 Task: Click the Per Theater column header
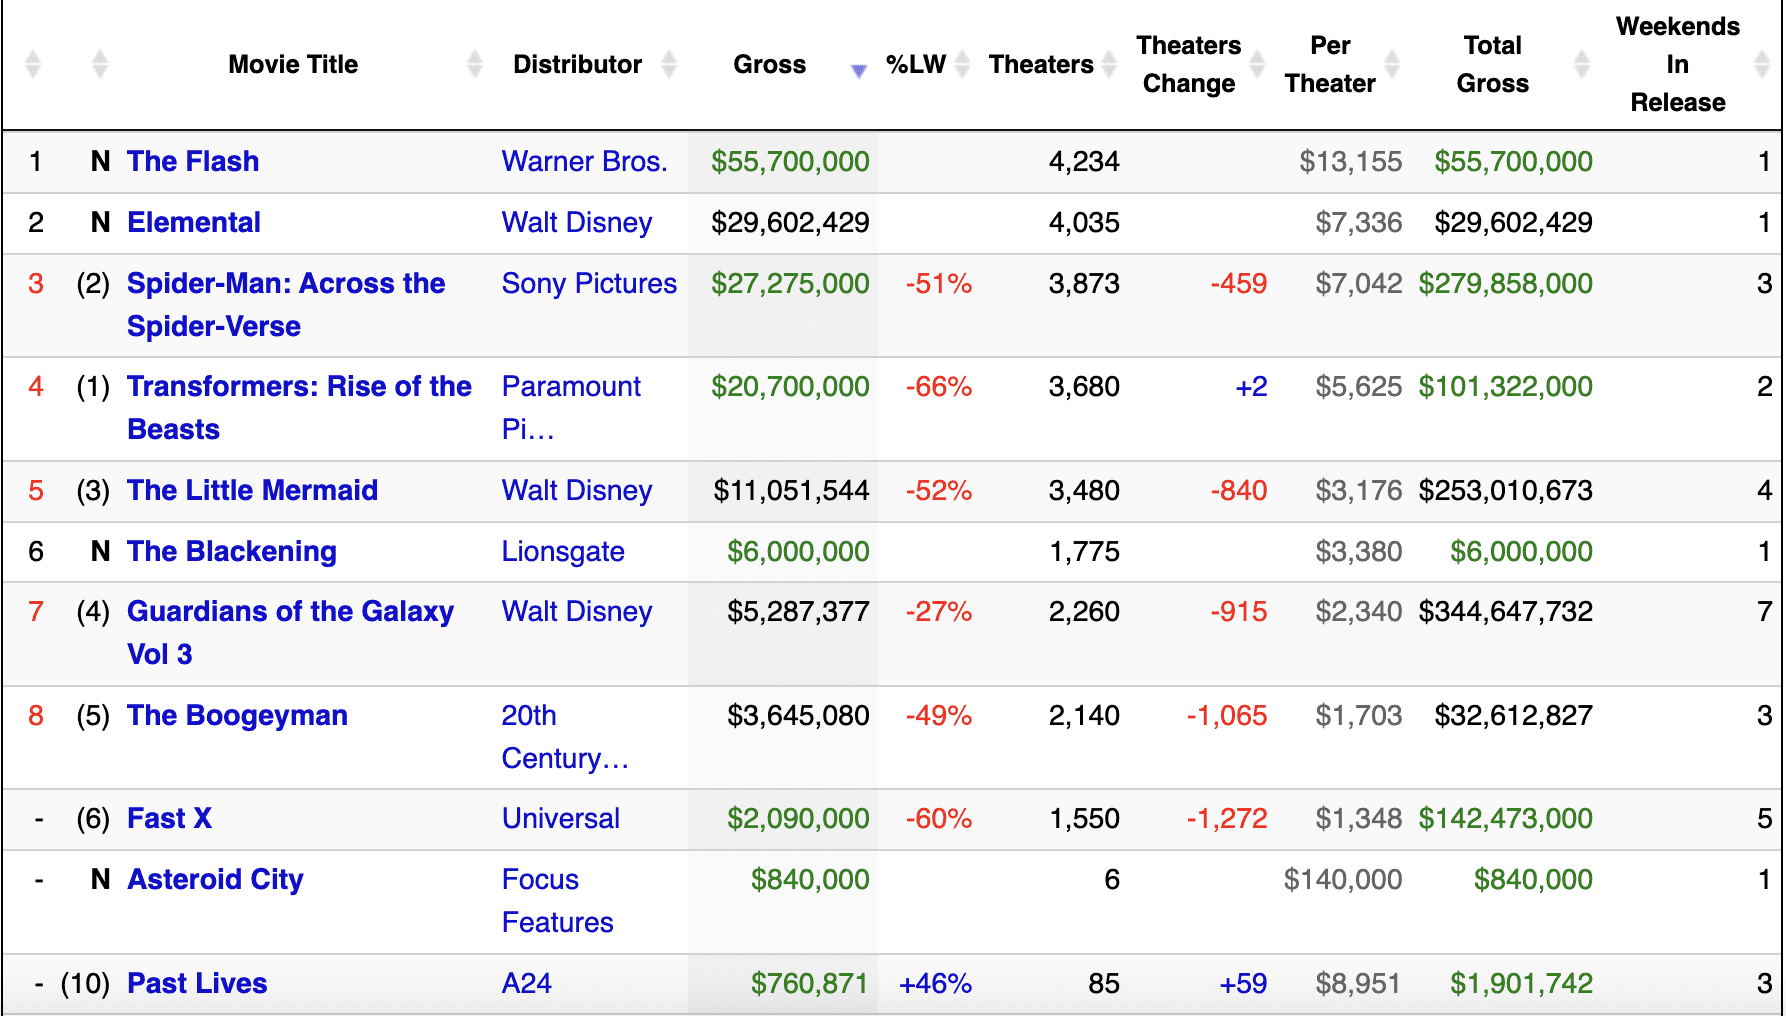[1330, 64]
